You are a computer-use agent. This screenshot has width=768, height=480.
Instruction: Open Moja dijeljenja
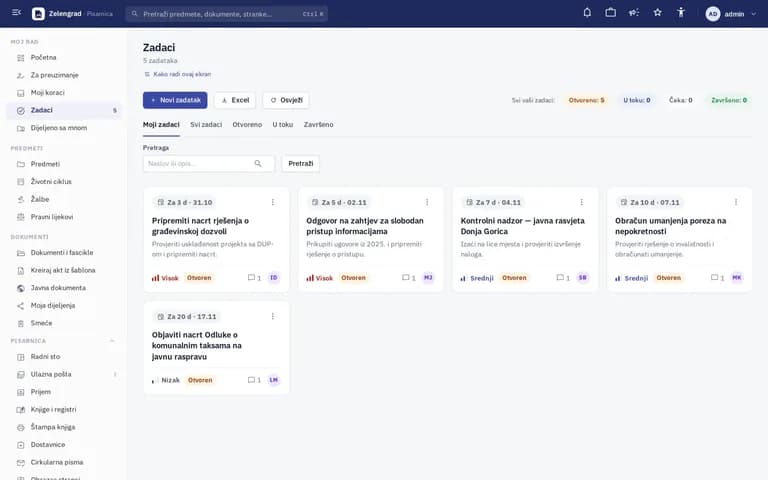pos(64,306)
